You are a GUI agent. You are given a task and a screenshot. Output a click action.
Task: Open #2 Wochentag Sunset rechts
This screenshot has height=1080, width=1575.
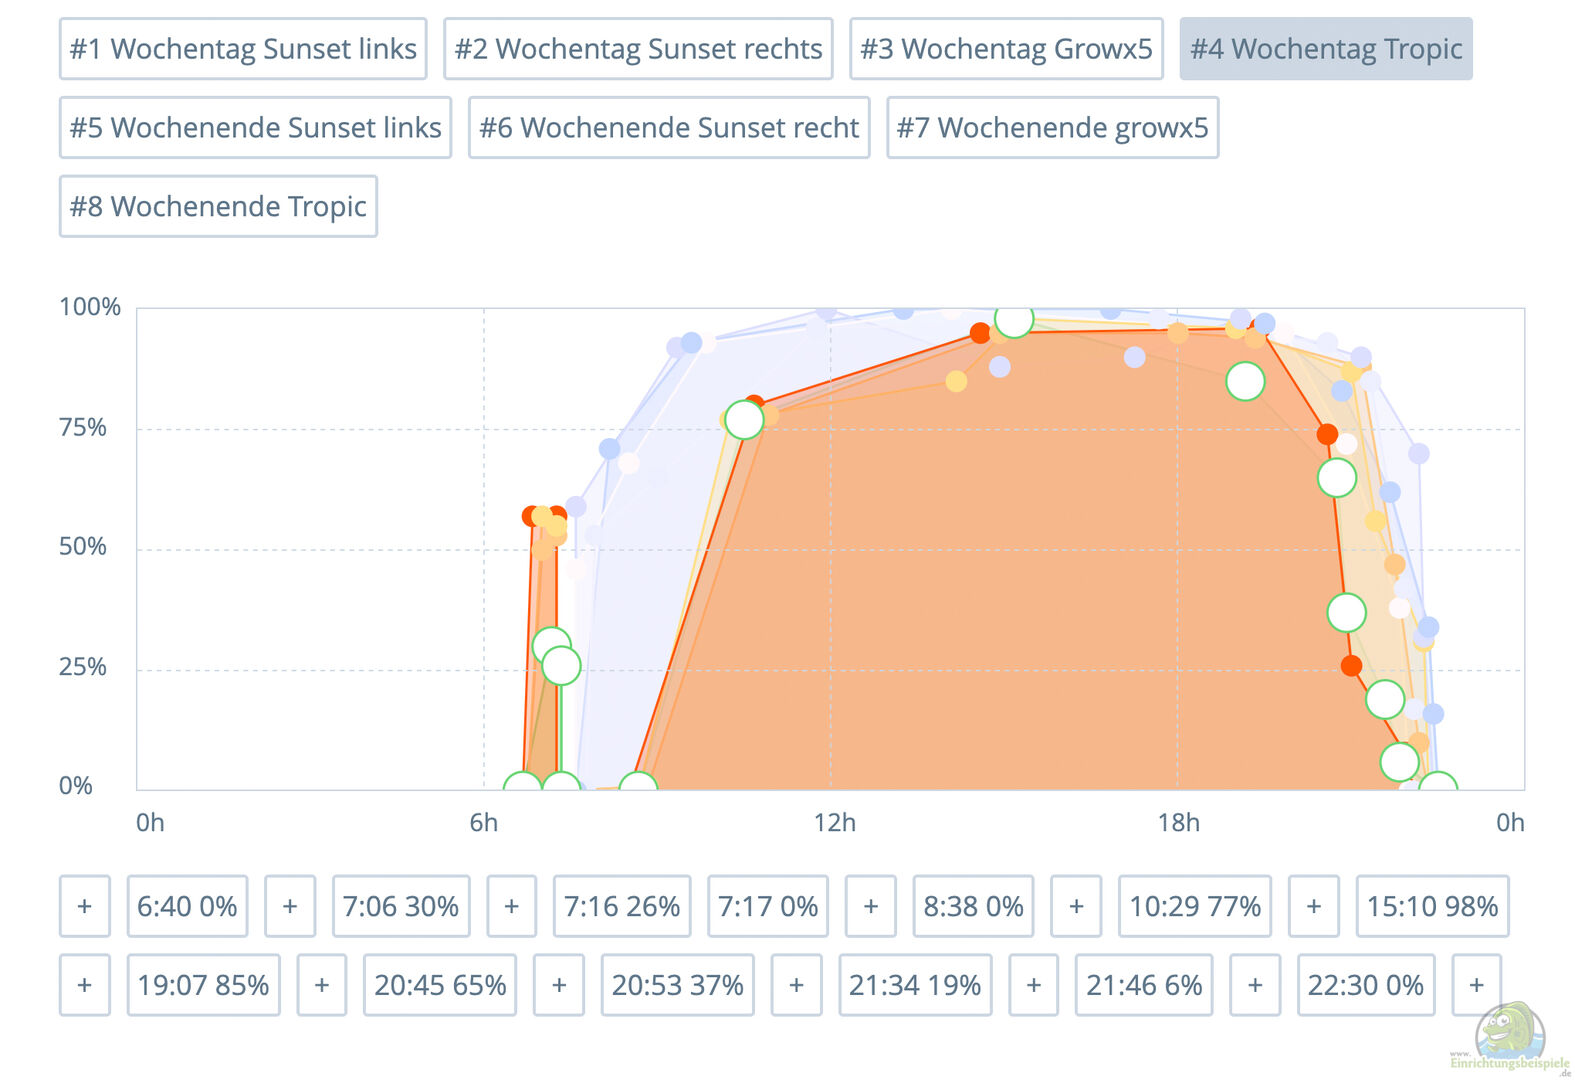pyautogui.click(x=638, y=49)
